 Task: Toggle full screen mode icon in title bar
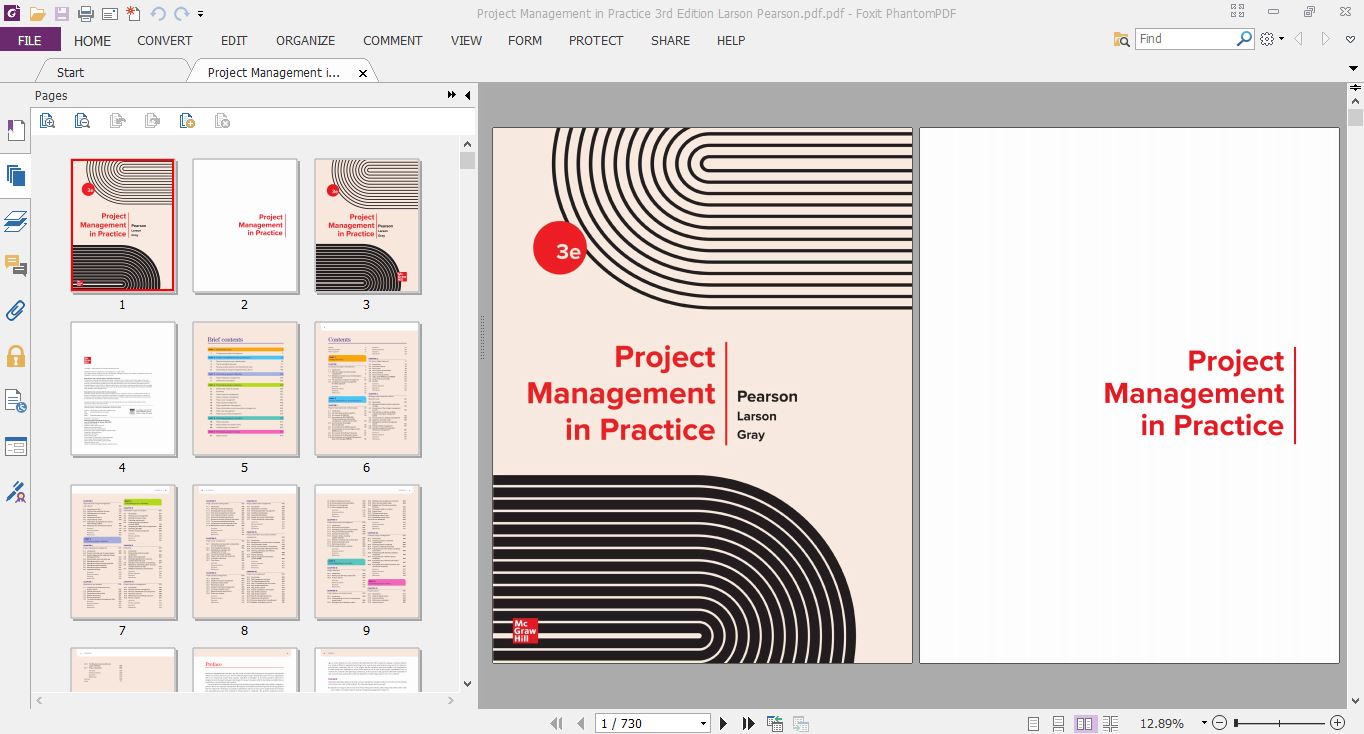(x=1238, y=12)
